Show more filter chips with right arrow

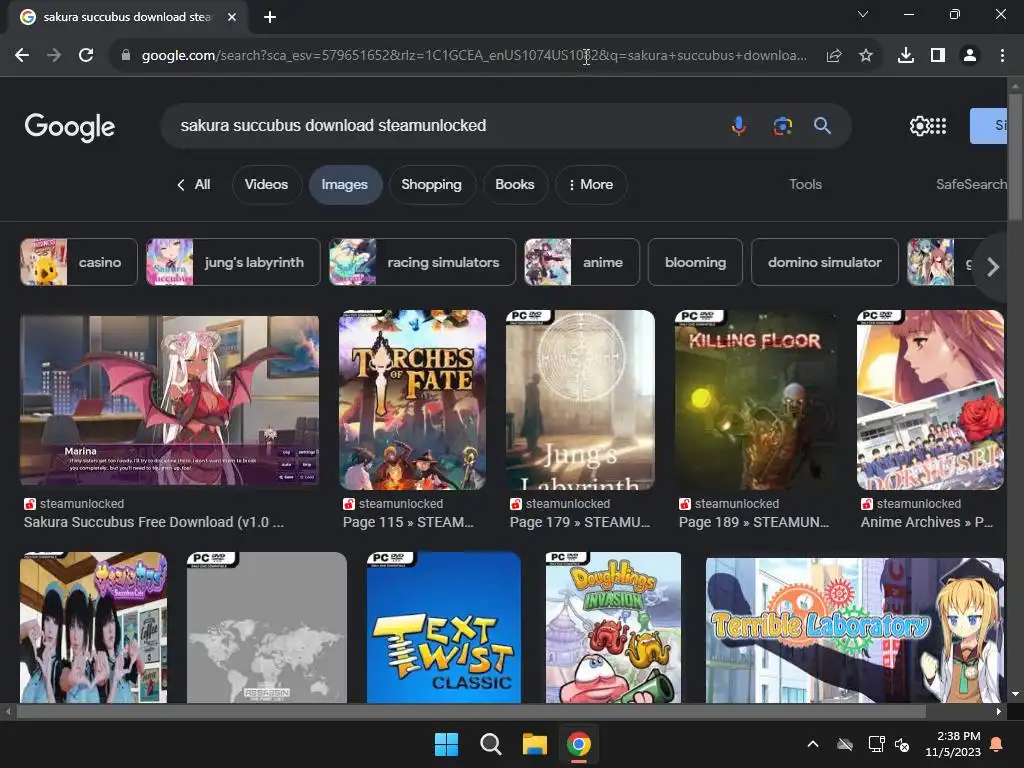coord(992,266)
